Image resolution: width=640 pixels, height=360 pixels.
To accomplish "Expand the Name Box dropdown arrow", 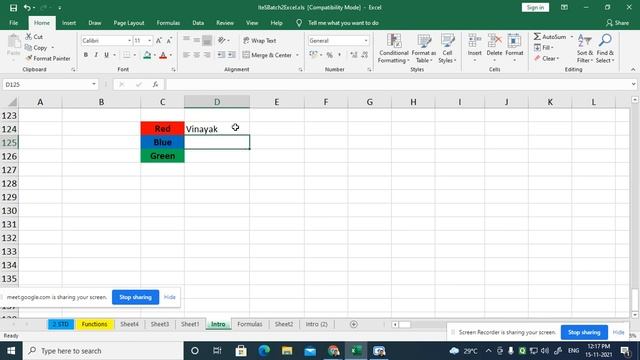I will pos(94,84).
